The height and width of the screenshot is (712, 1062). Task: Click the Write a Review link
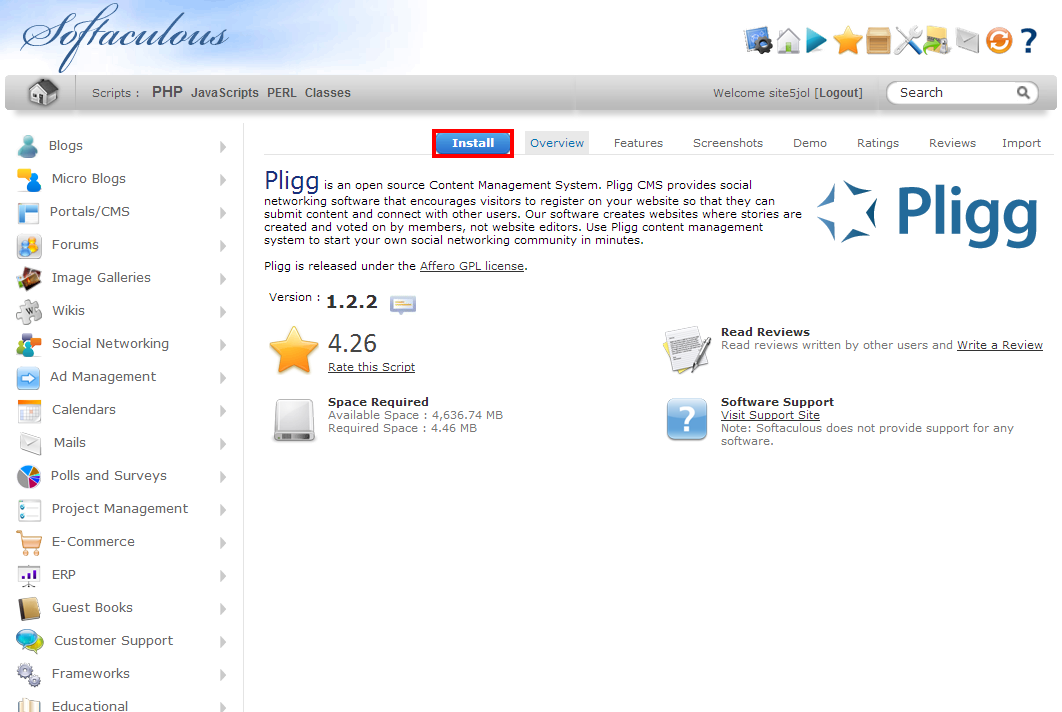pyautogui.click(x=1000, y=345)
